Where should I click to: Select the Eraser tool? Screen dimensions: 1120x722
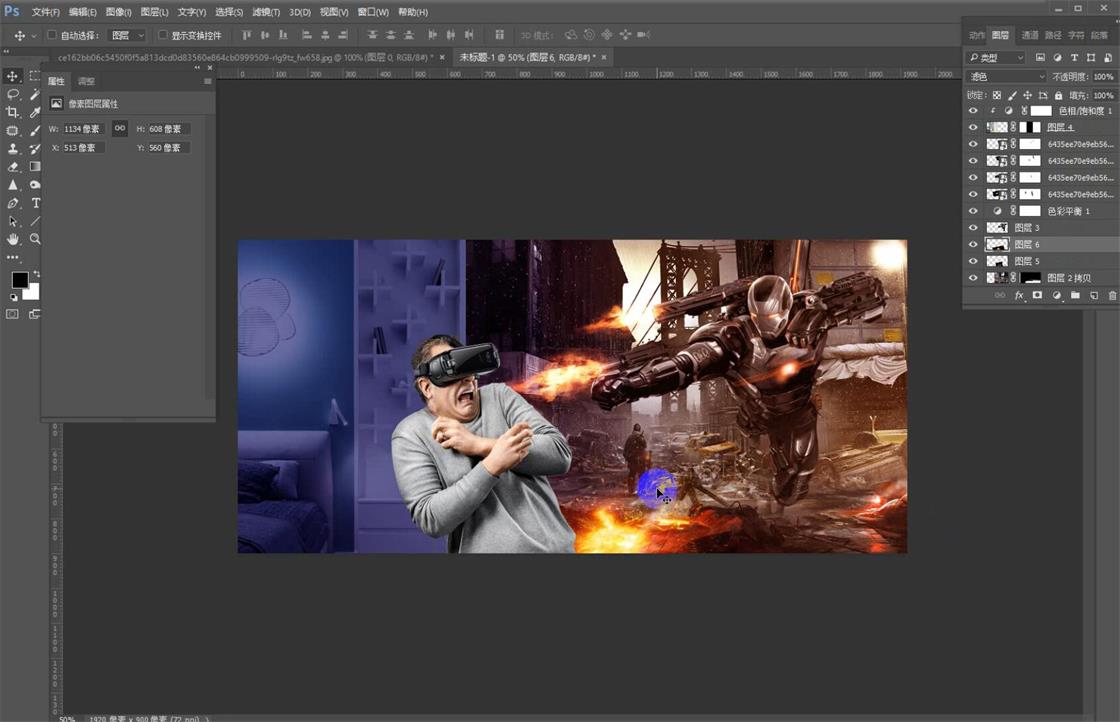(x=13, y=166)
